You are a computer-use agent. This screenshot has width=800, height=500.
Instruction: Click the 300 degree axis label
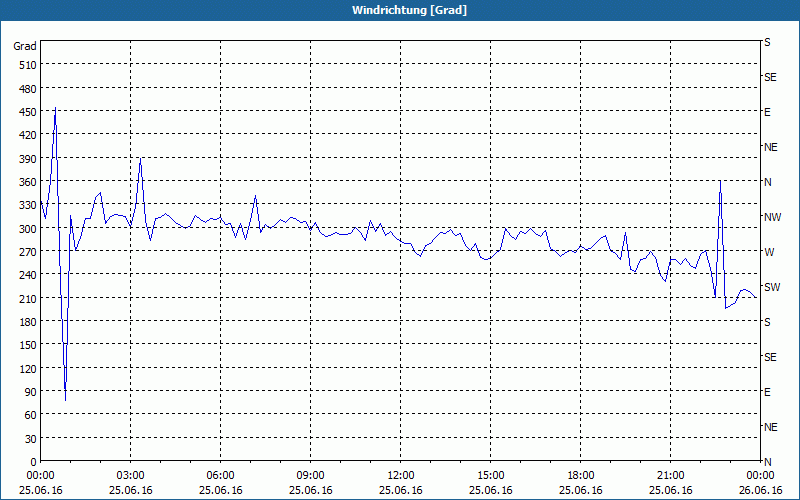[x=29, y=229]
